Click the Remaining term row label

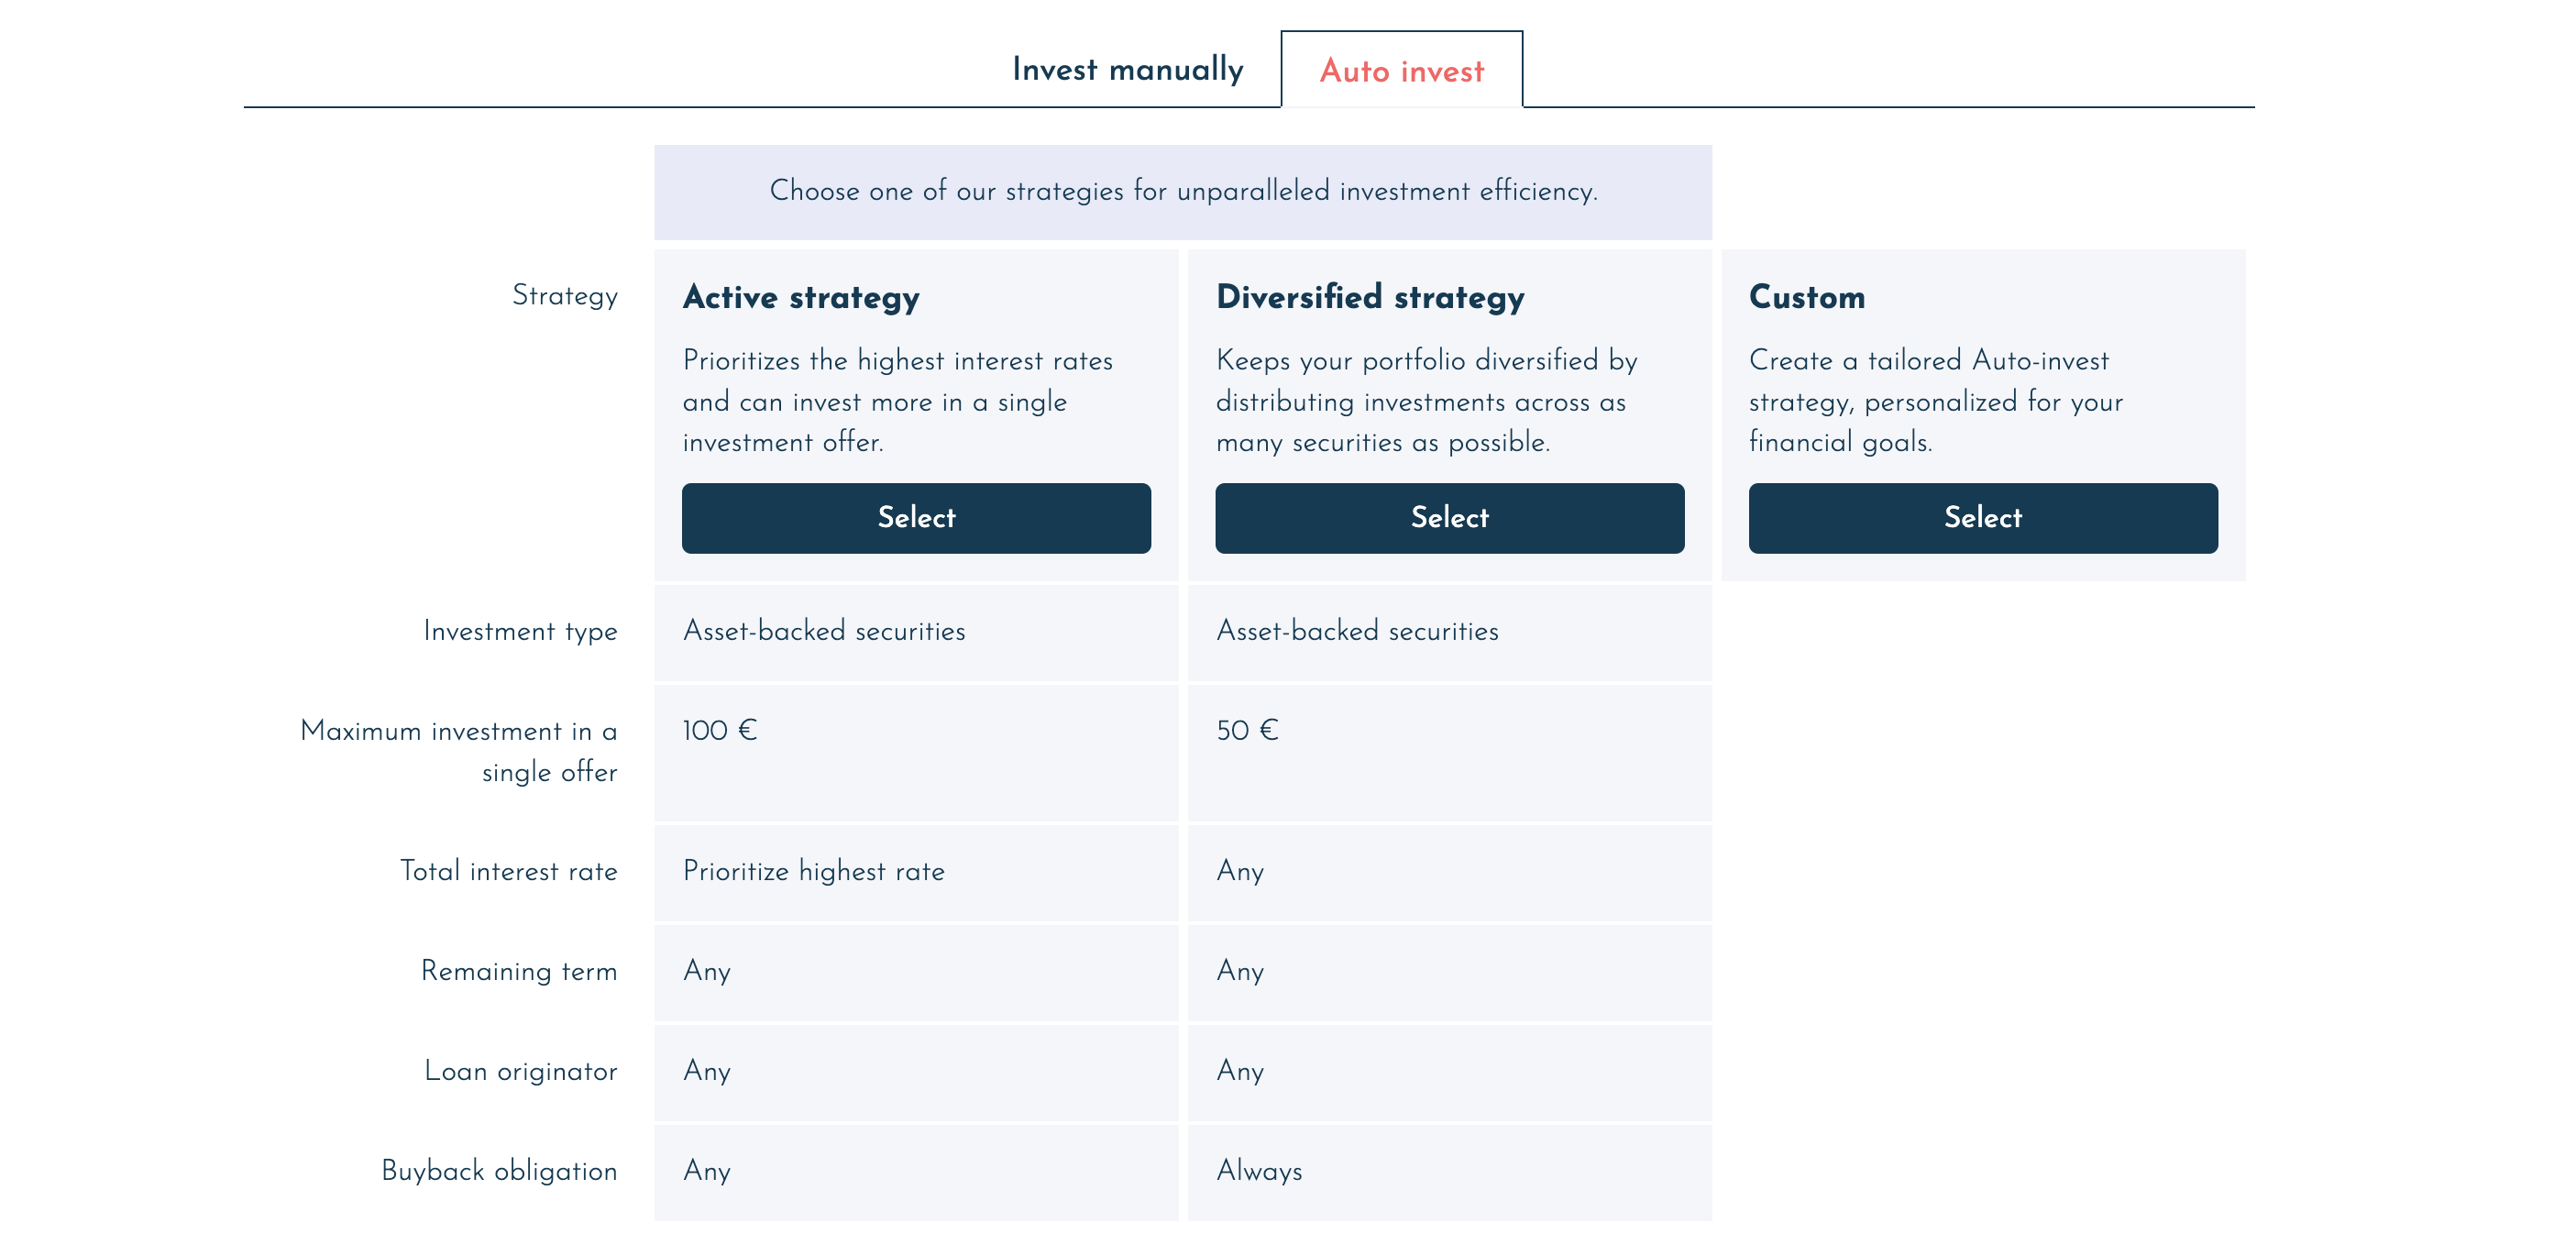click(x=518, y=971)
